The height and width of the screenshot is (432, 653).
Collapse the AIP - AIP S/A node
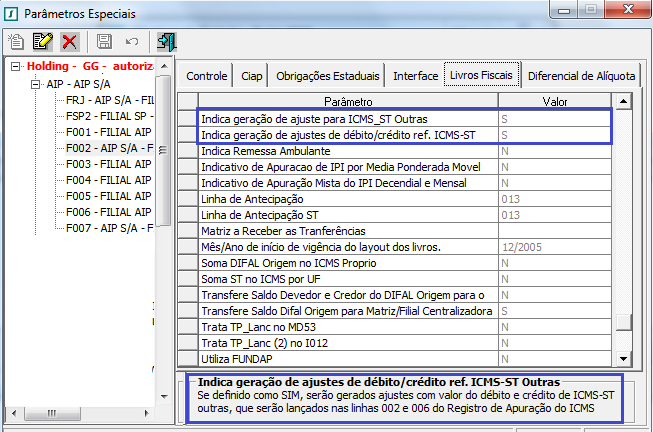tap(35, 84)
